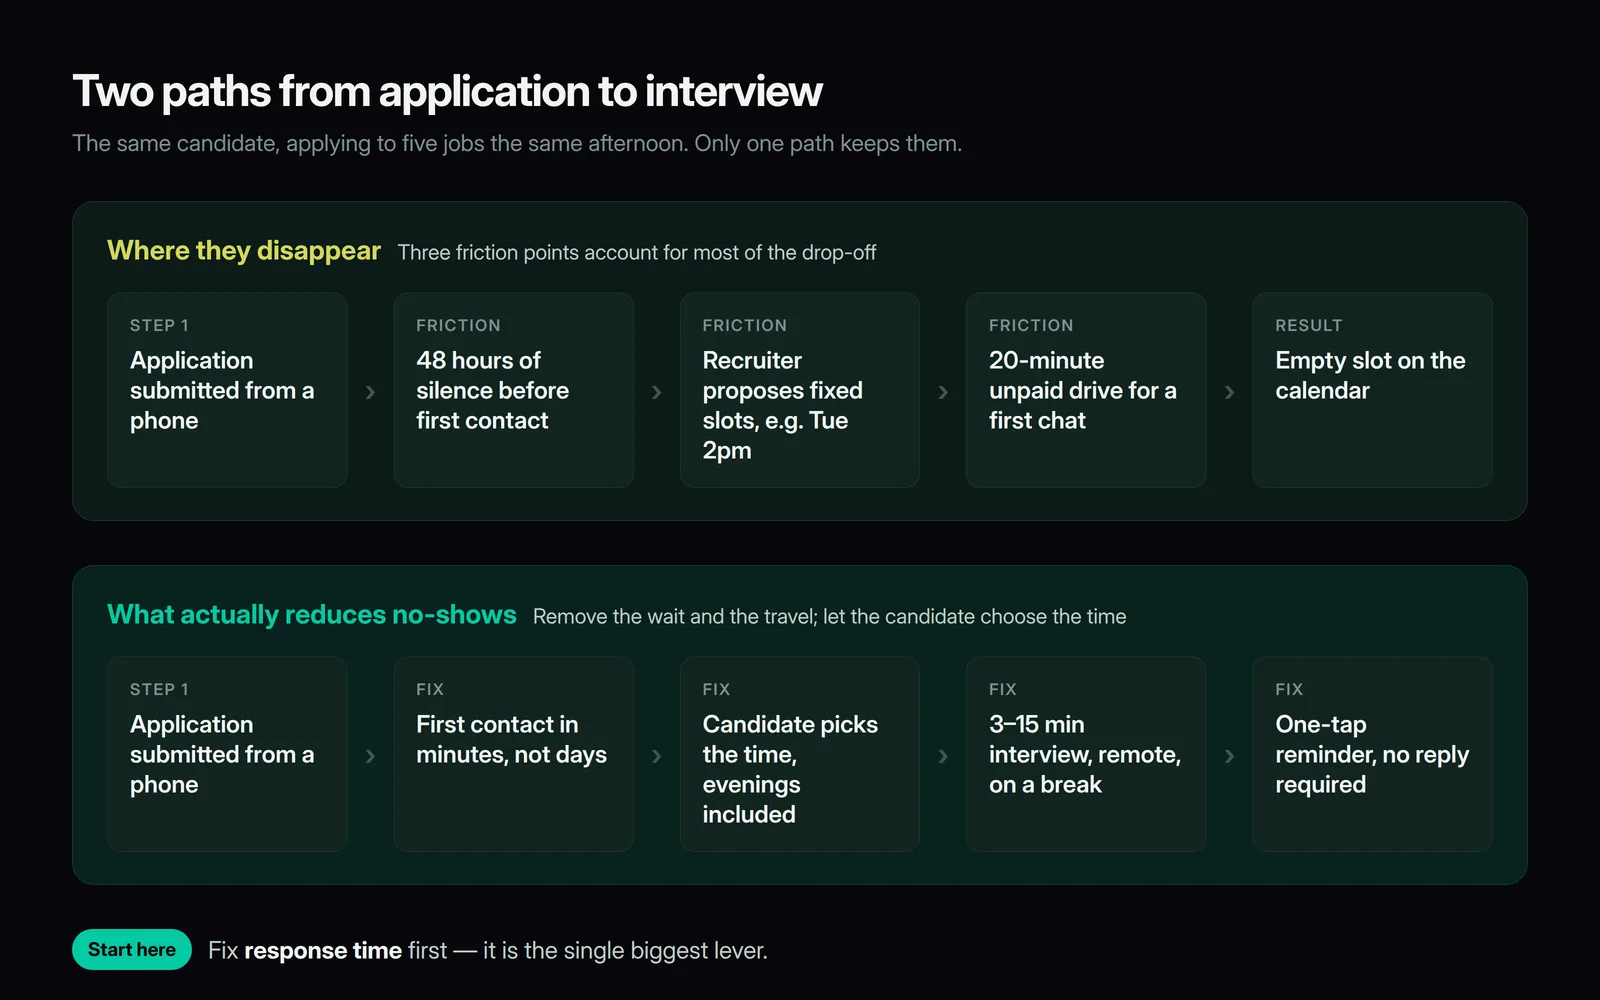
Task: Click the chevron after 'Recruiter proposes fixed slots' card
Action: tap(943, 392)
